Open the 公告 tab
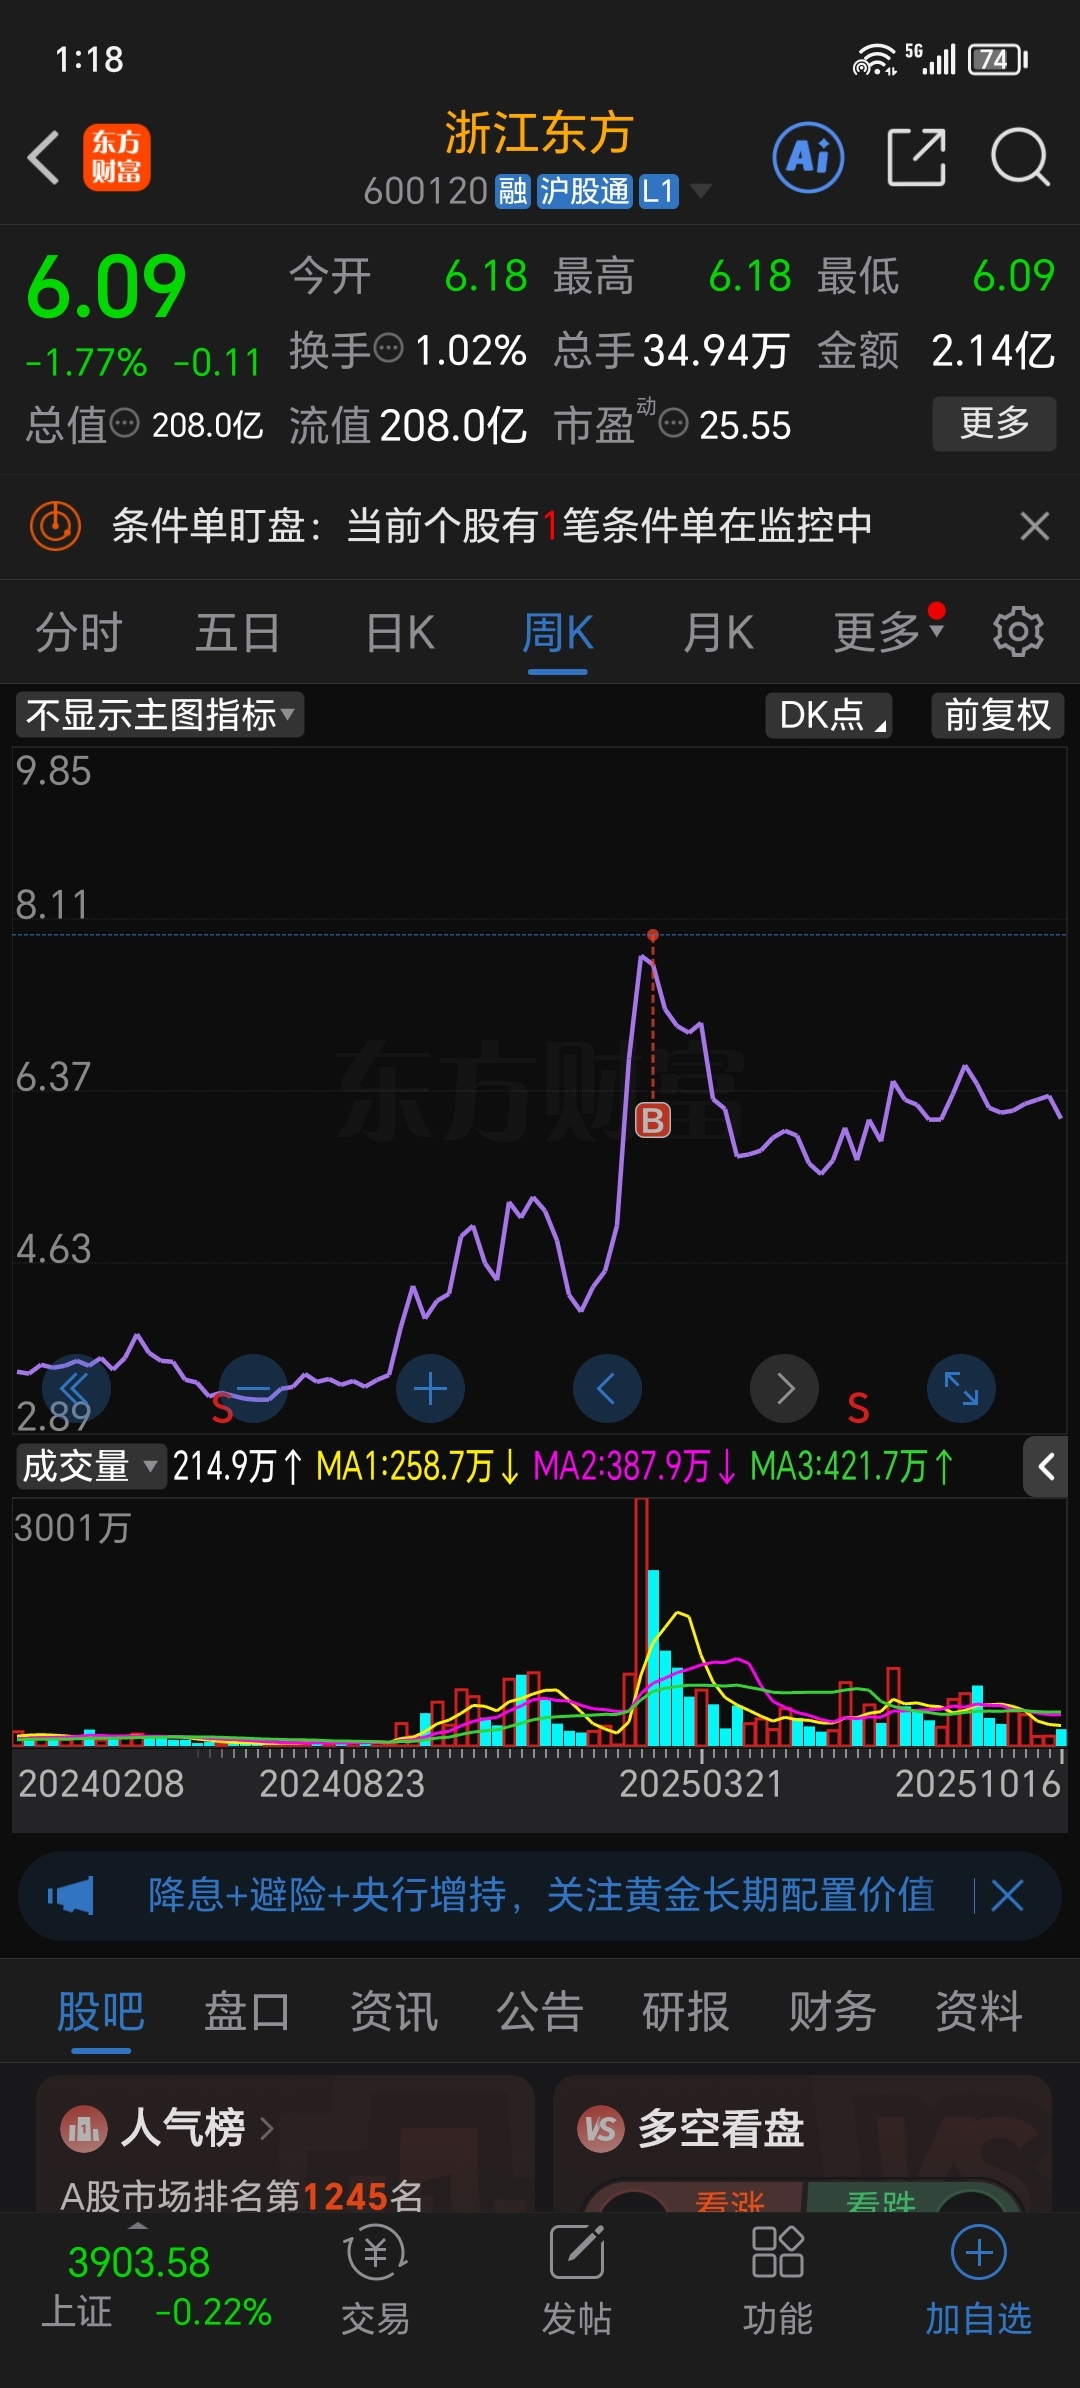Screen dimensions: 1080x2388 [540, 2011]
